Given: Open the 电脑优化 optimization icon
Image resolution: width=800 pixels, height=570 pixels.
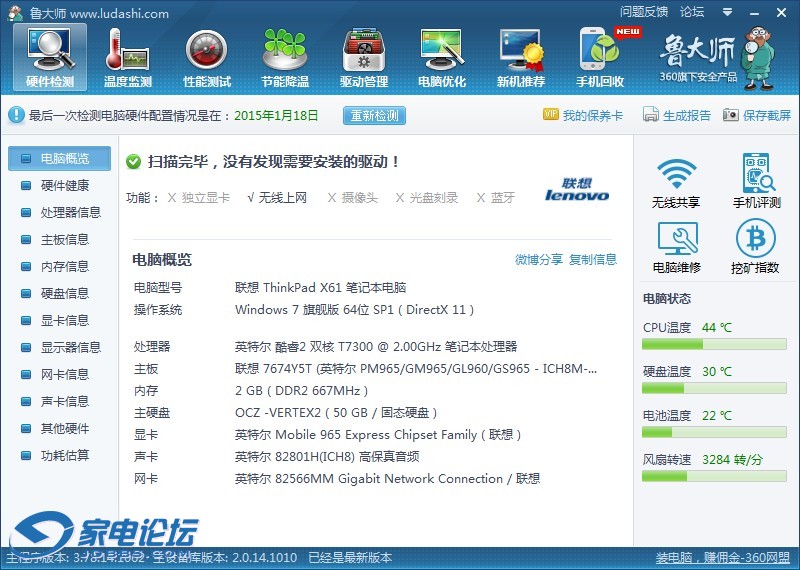Looking at the screenshot, I should 442,57.
